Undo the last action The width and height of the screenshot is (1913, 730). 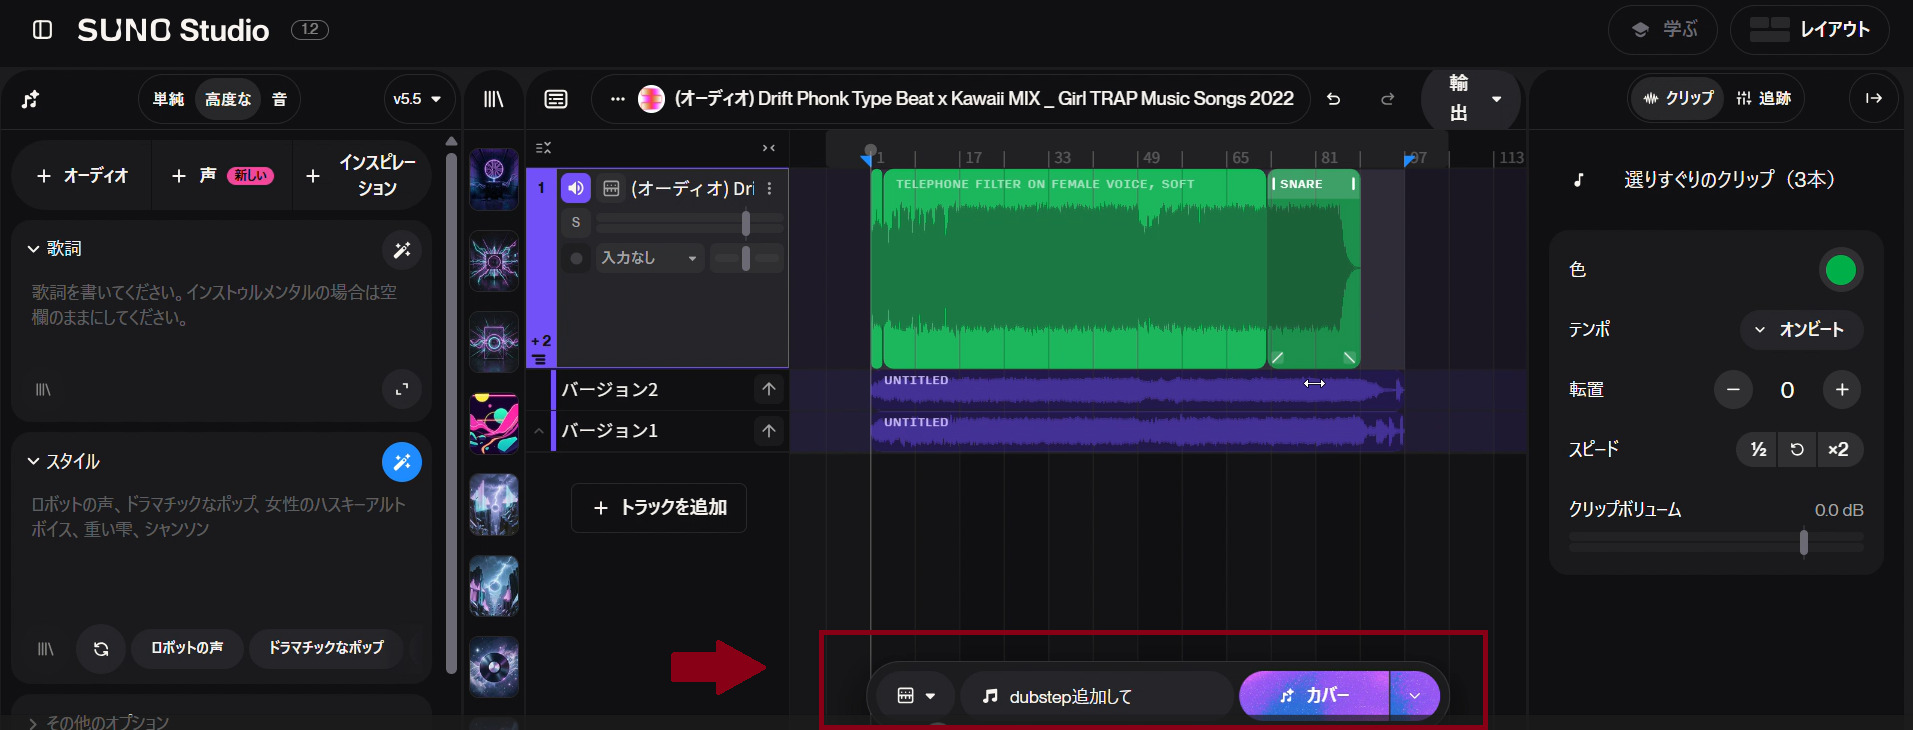pos(1333,99)
